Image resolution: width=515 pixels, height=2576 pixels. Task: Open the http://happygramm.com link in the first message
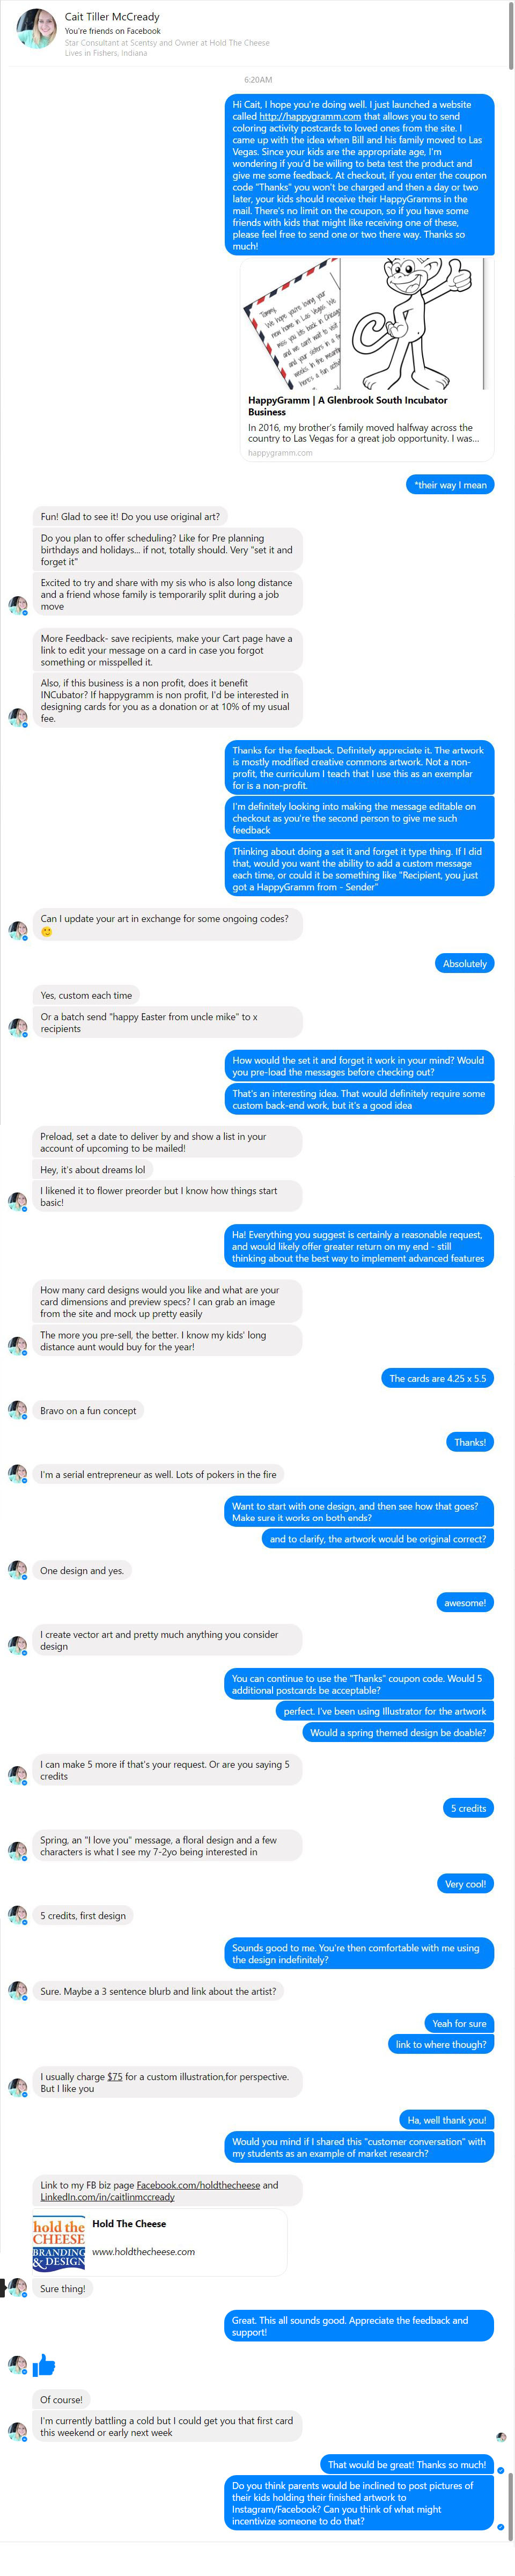[310, 116]
